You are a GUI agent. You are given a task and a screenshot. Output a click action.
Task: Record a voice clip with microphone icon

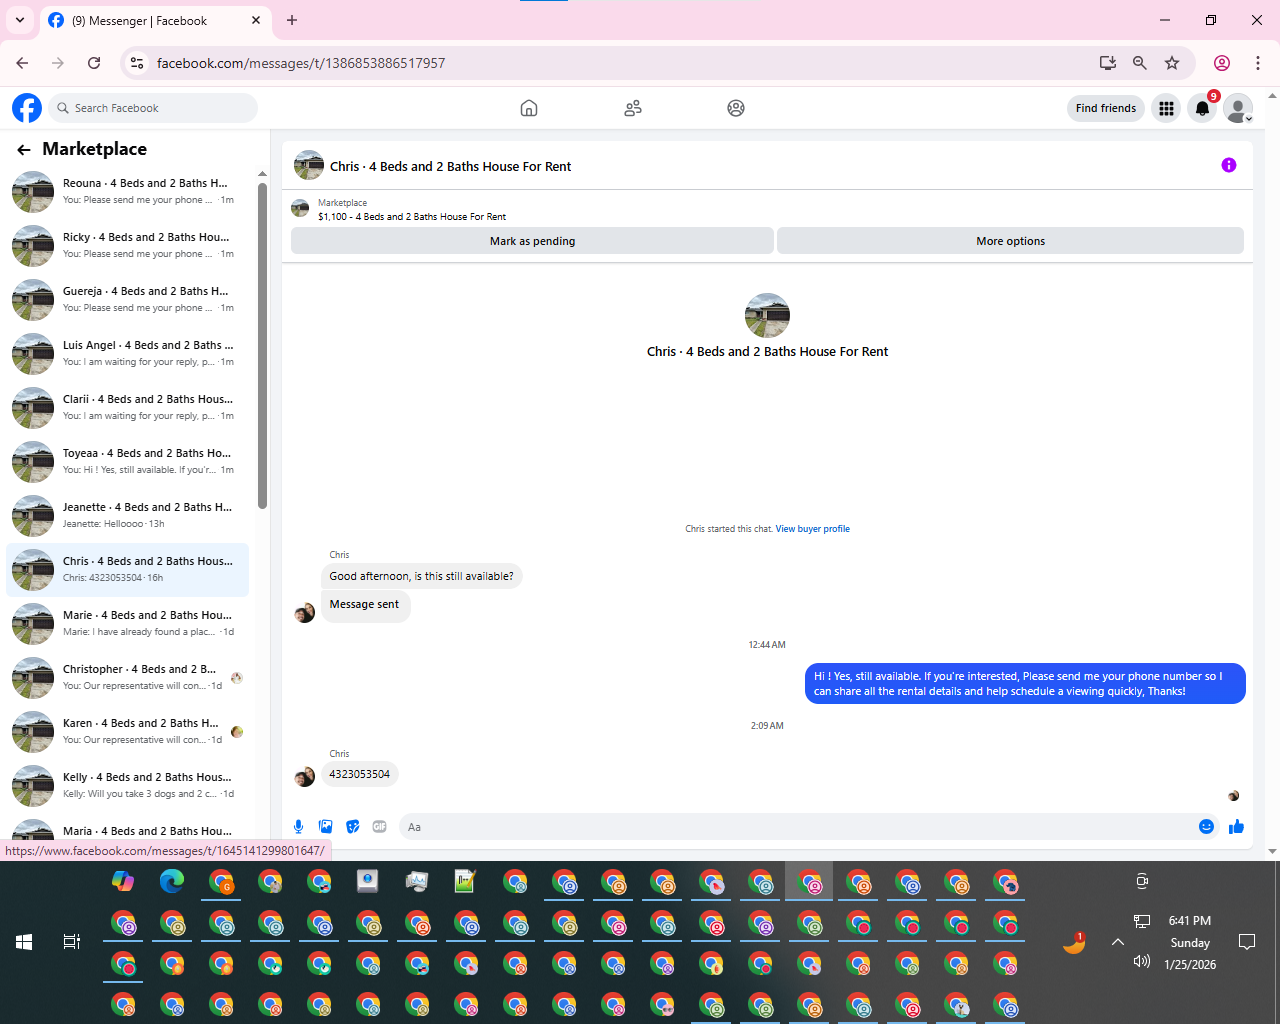[x=298, y=827]
